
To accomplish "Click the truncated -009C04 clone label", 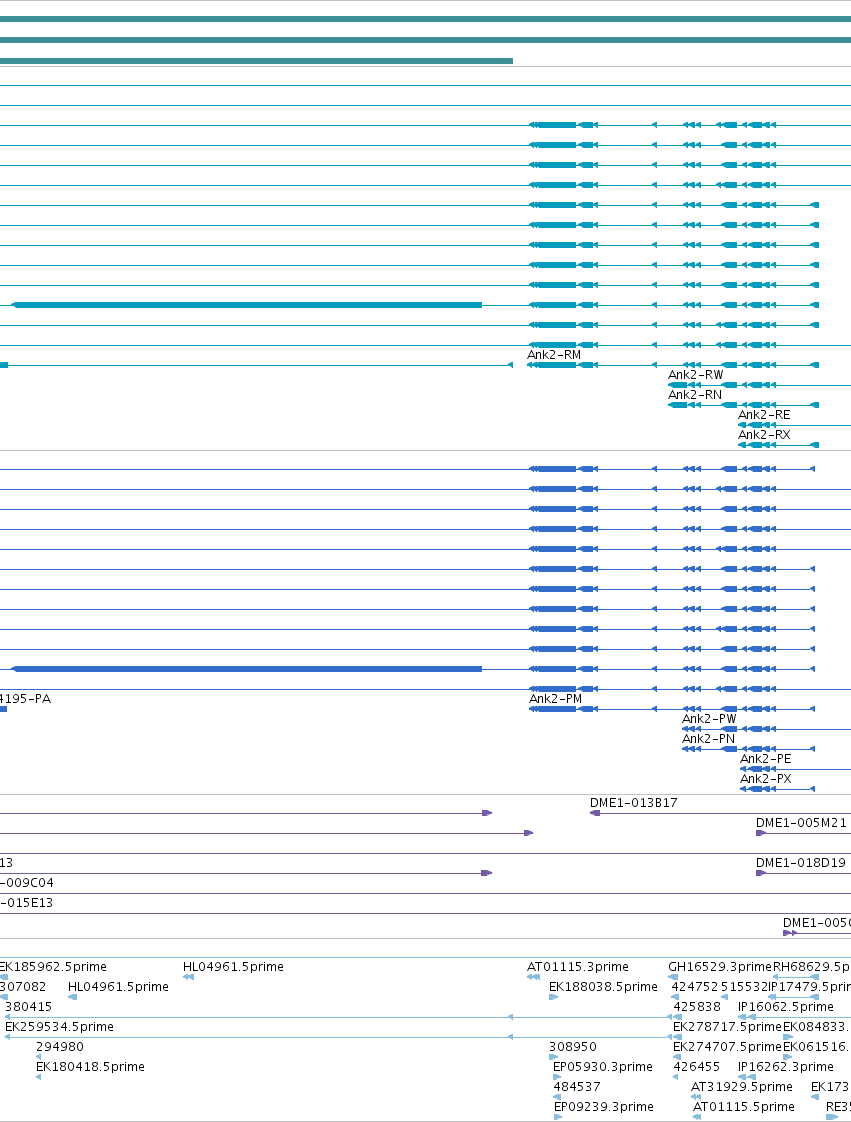I will [26, 883].
